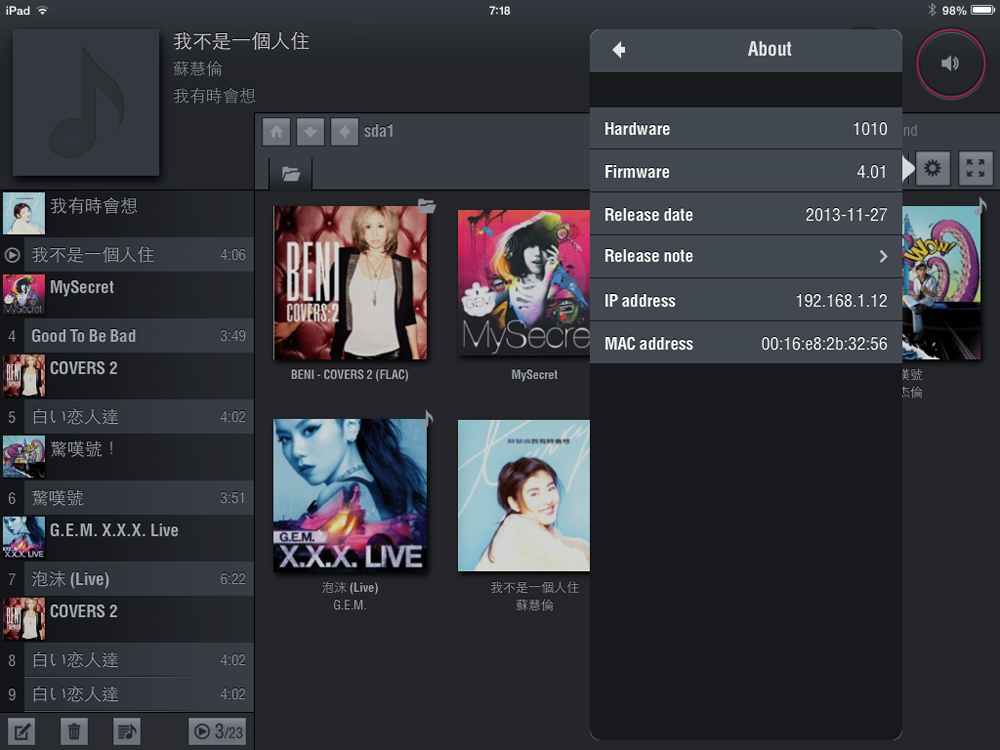Screen dimensions: 1000x750
Task: Click the sda1 path label
Action: click(379, 131)
